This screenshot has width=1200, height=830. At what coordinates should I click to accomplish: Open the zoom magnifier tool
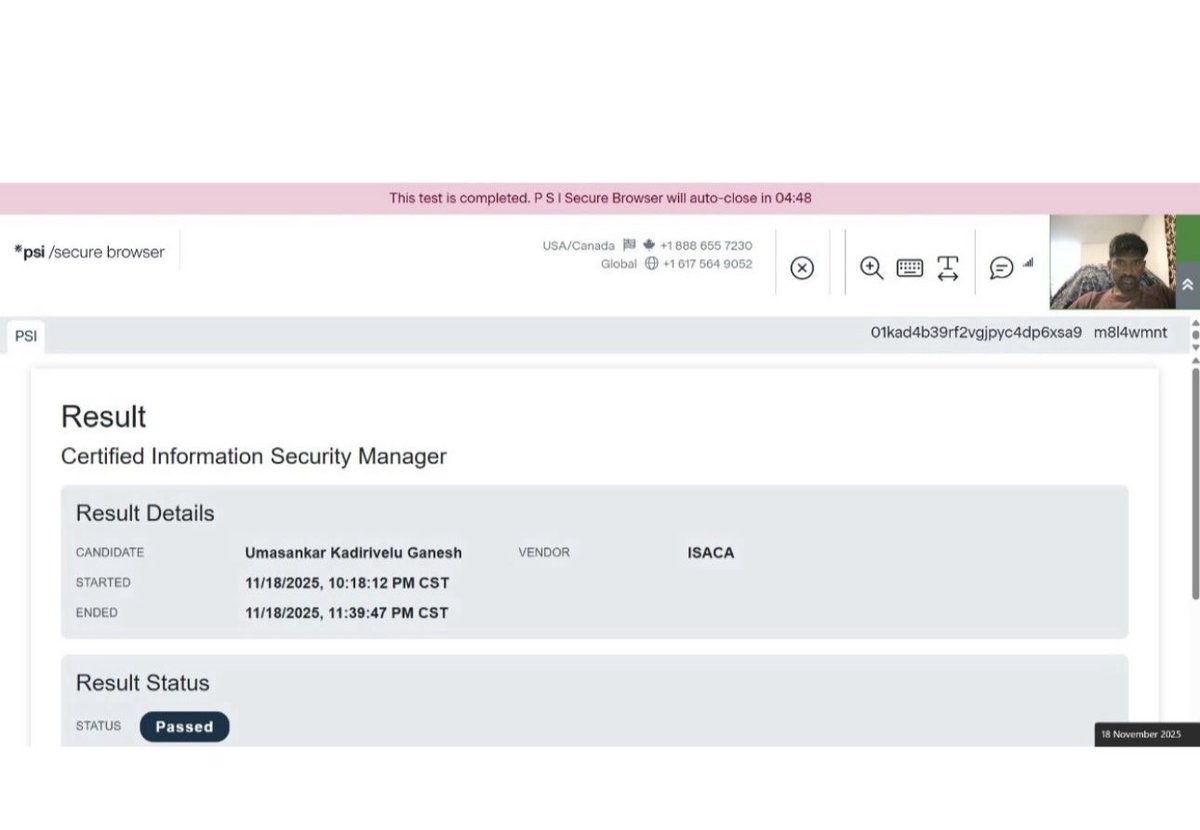tap(871, 268)
